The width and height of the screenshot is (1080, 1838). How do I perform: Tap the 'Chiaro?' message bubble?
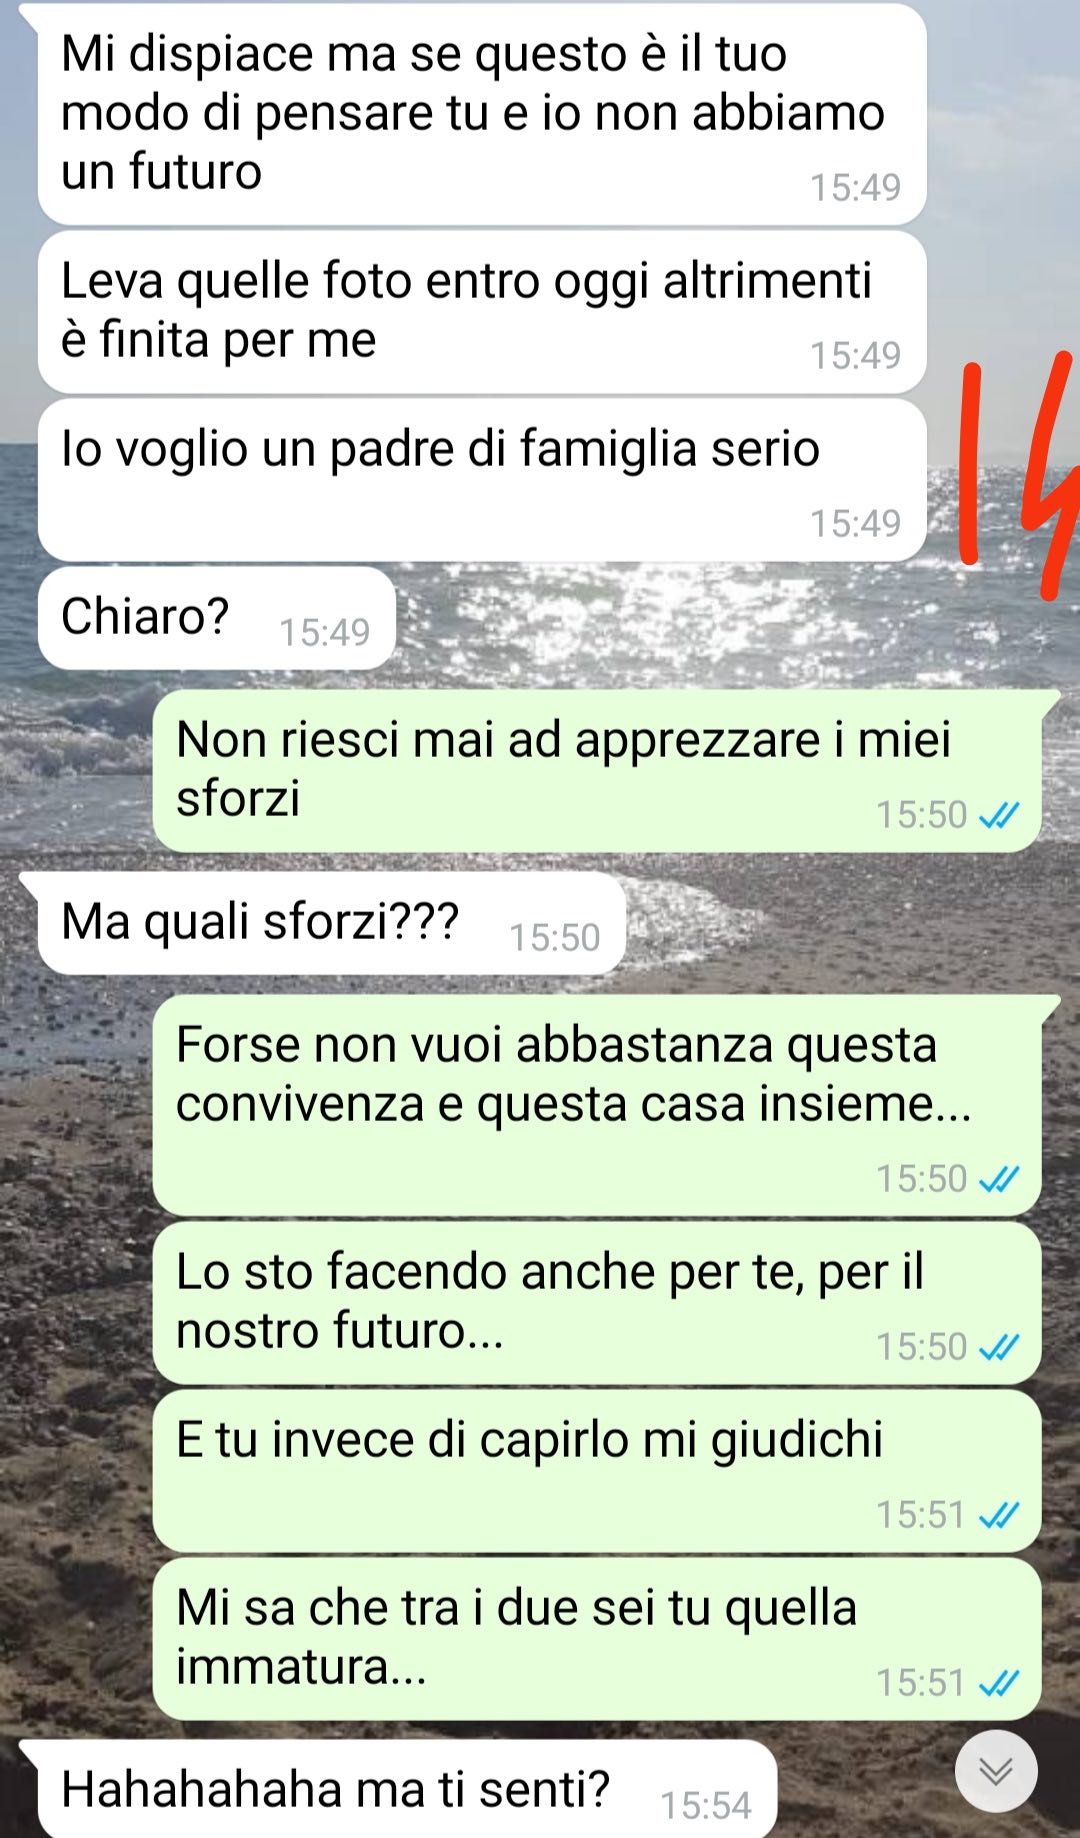click(217, 618)
